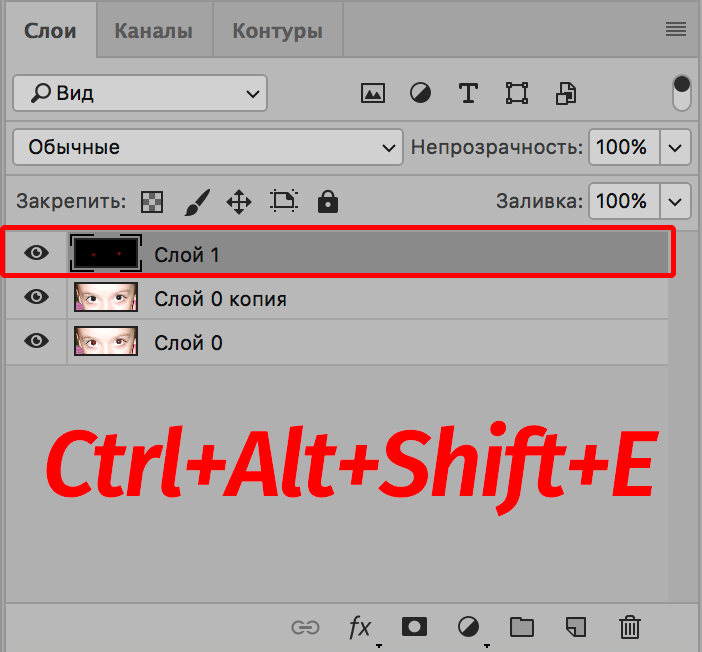Create a new layer group folder

click(522, 627)
